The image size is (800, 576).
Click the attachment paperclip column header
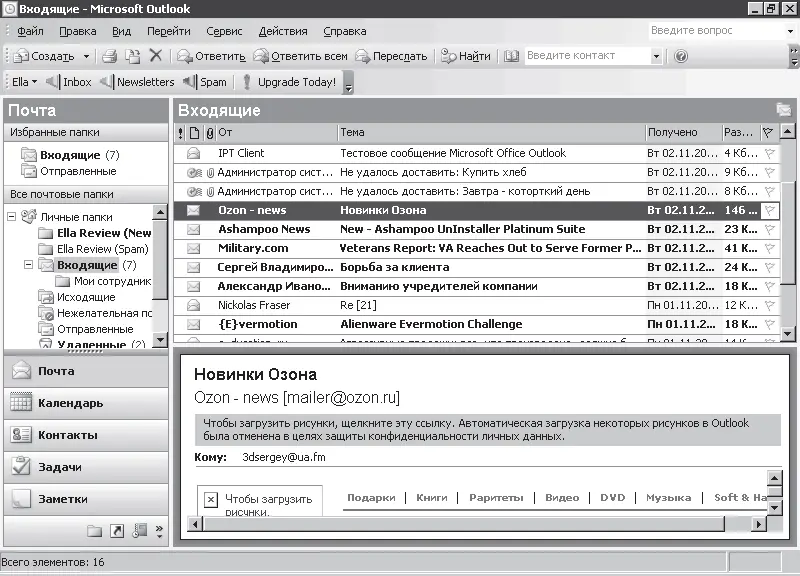click(x=209, y=132)
